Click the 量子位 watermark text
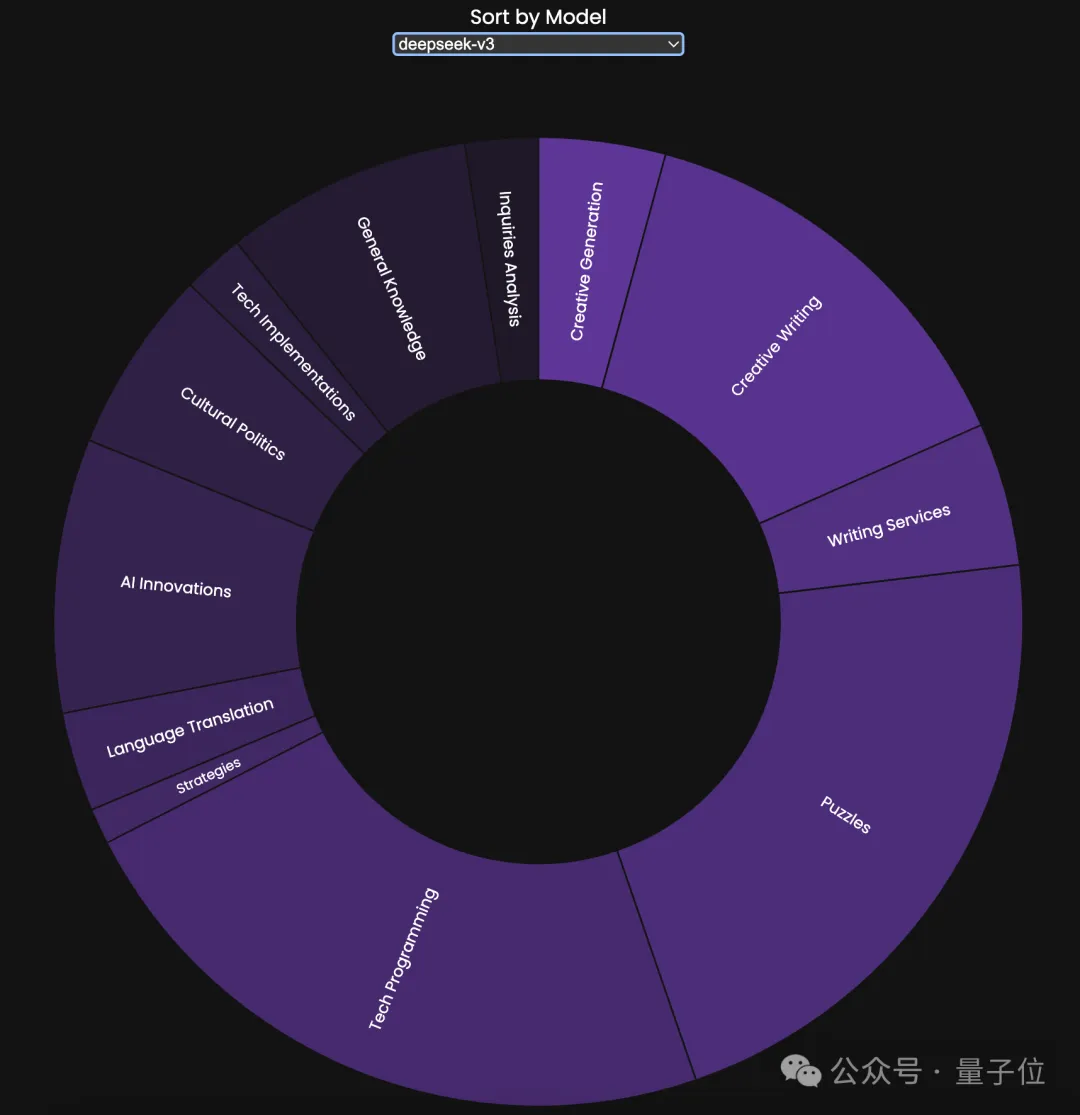Screen dimensions: 1080x1115 (1000, 1071)
